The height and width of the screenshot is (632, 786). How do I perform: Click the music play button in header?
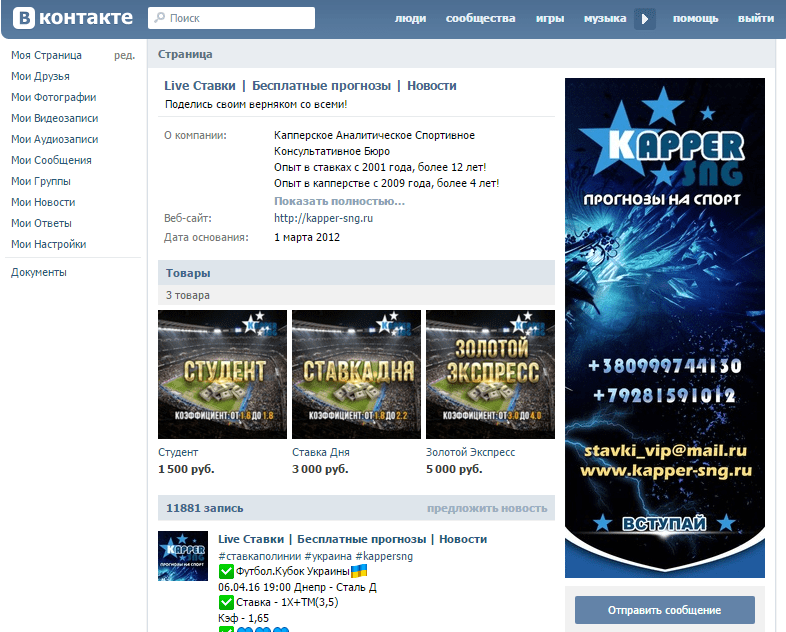pos(645,19)
